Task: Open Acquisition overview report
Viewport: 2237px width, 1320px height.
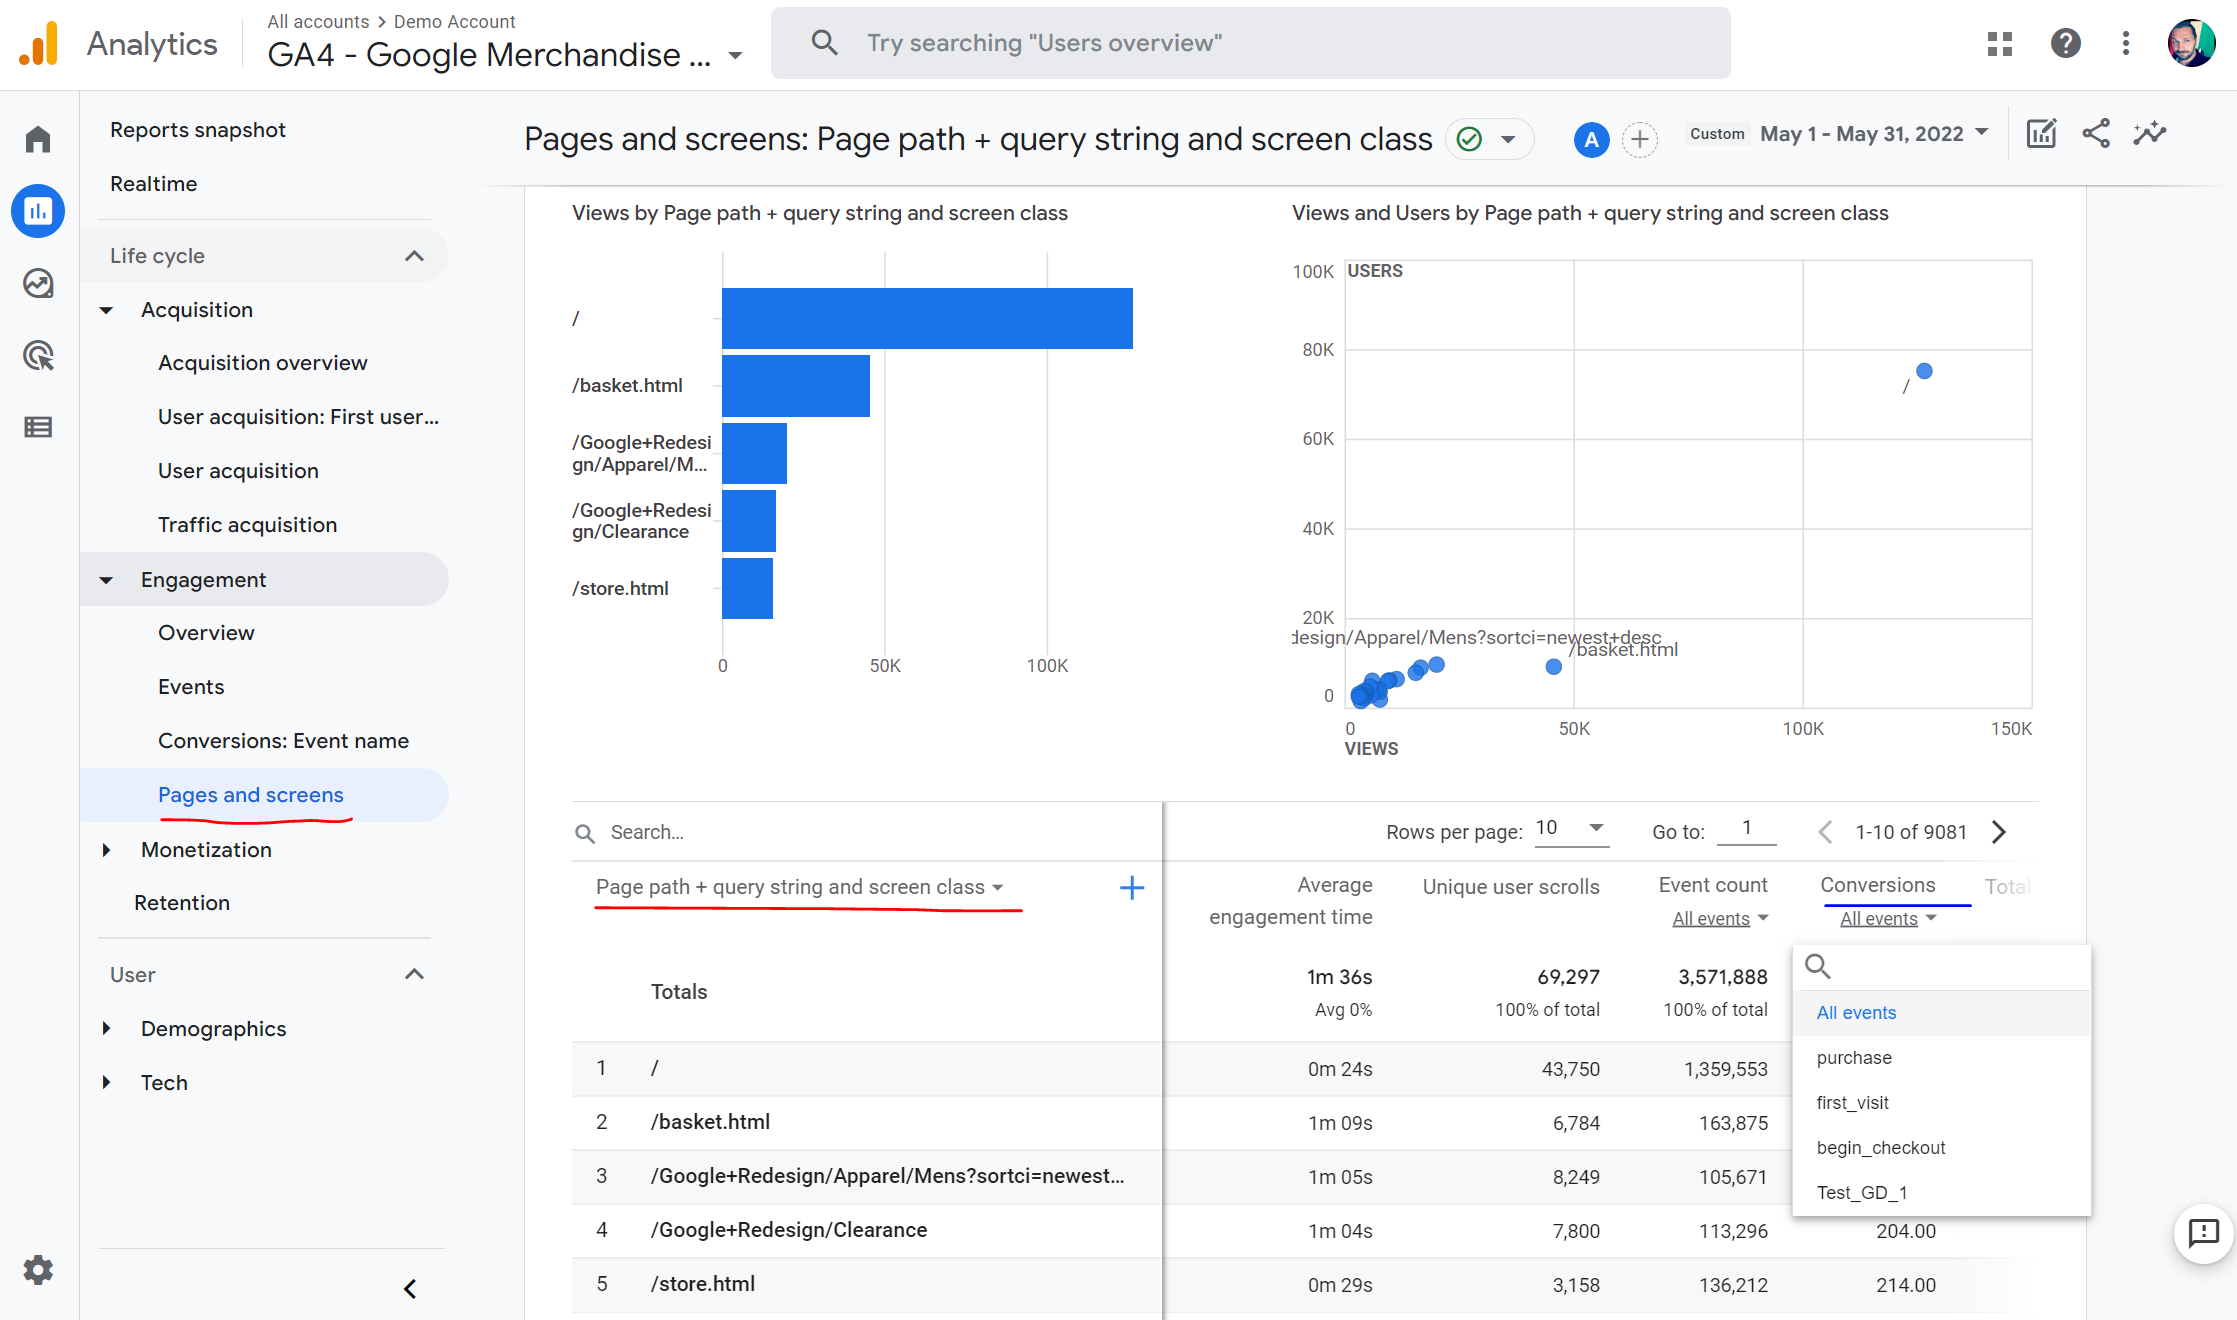Action: pyautogui.click(x=263, y=363)
